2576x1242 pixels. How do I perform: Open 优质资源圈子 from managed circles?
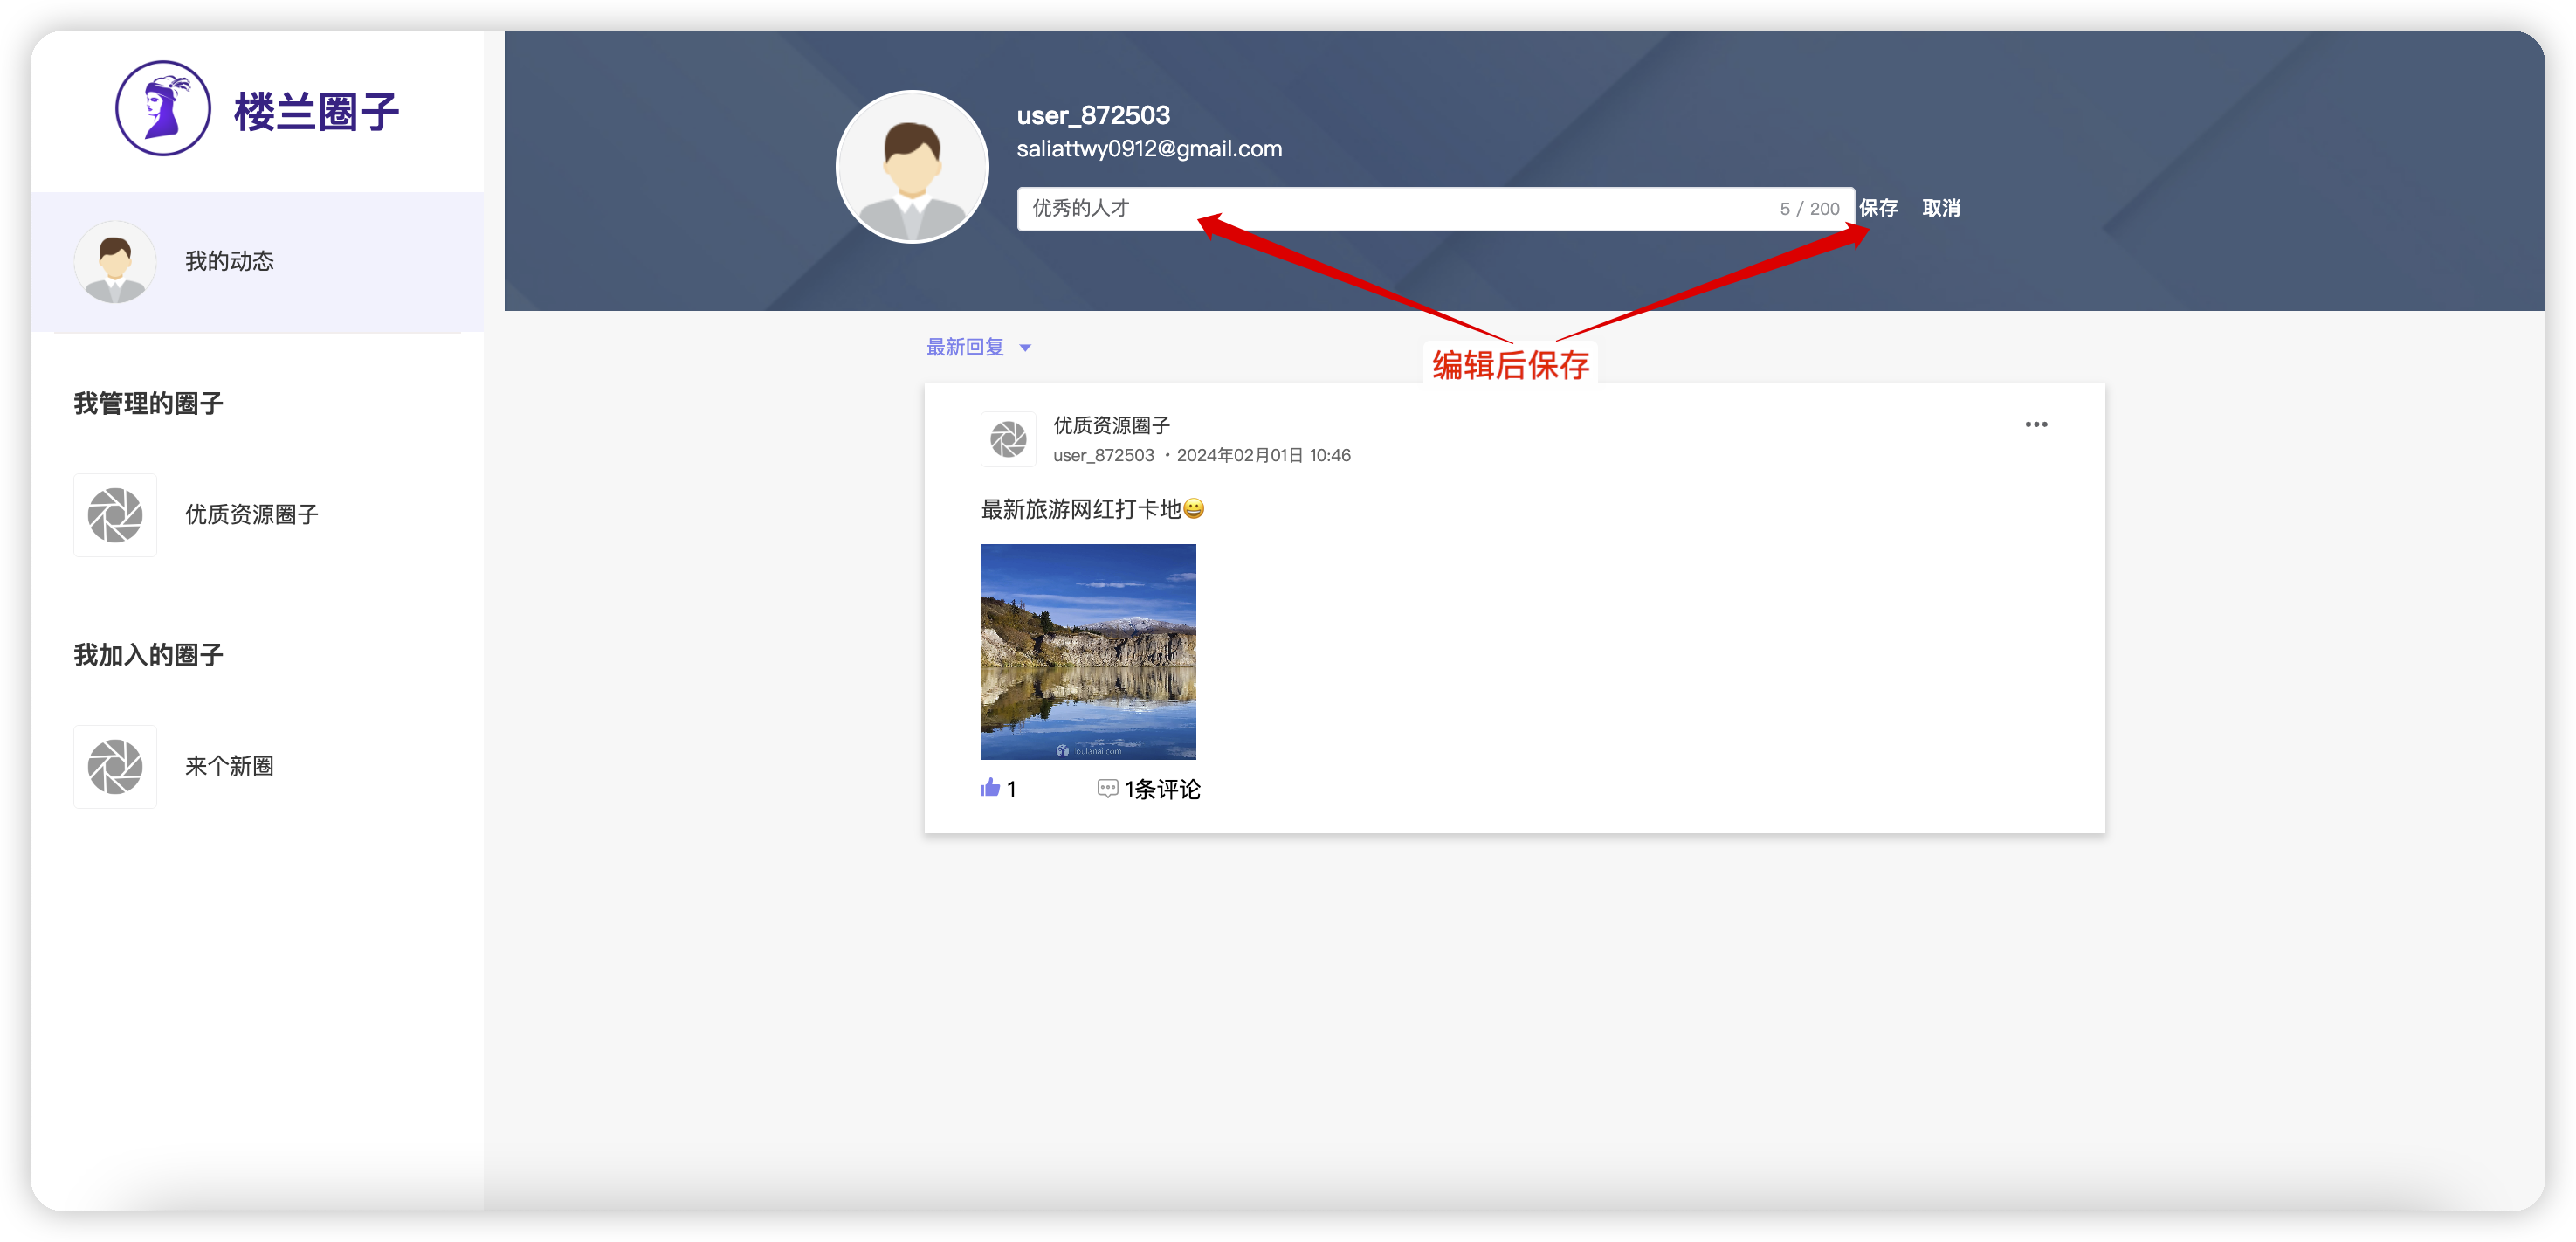pyautogui.click(x=252, y=515)
